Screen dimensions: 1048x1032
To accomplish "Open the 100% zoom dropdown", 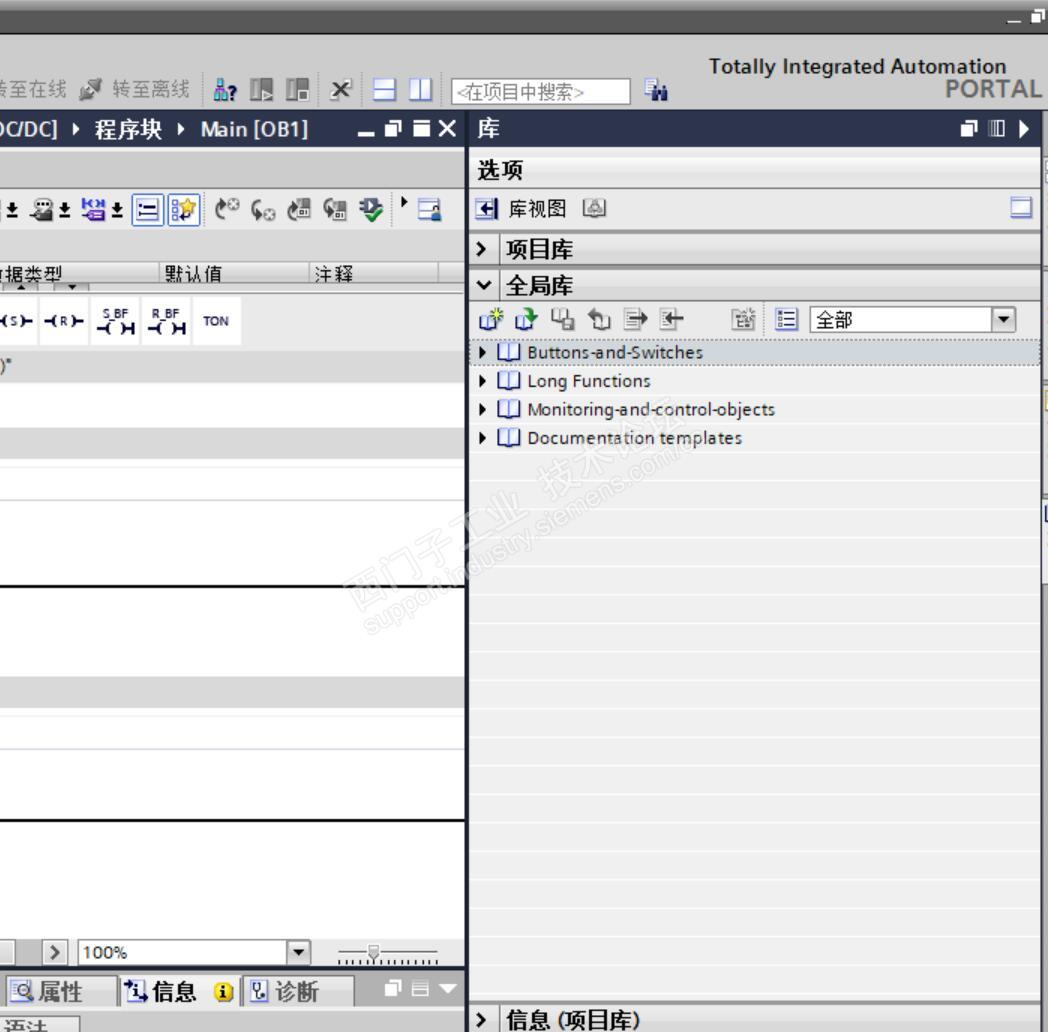I will click(299, 952).
